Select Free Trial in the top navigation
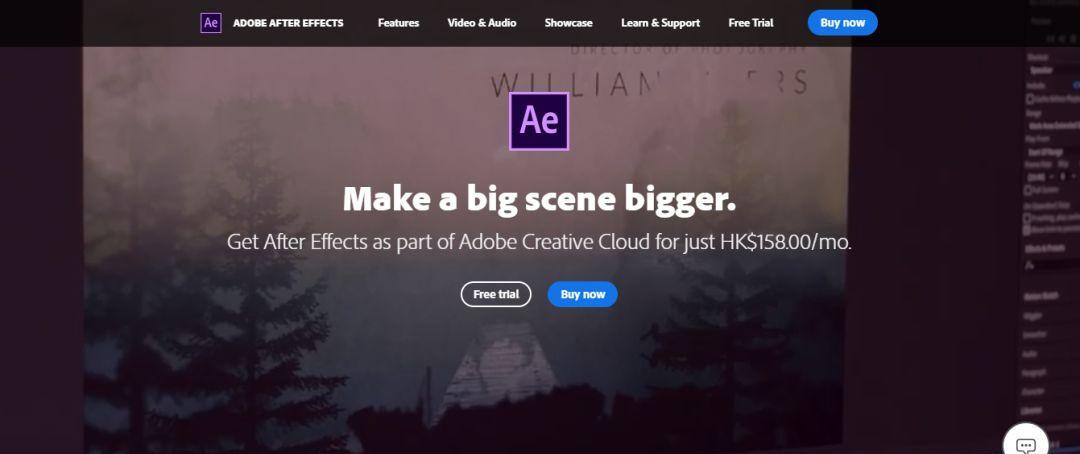Viewport: 1080px width, 454px height. [751, 23]
